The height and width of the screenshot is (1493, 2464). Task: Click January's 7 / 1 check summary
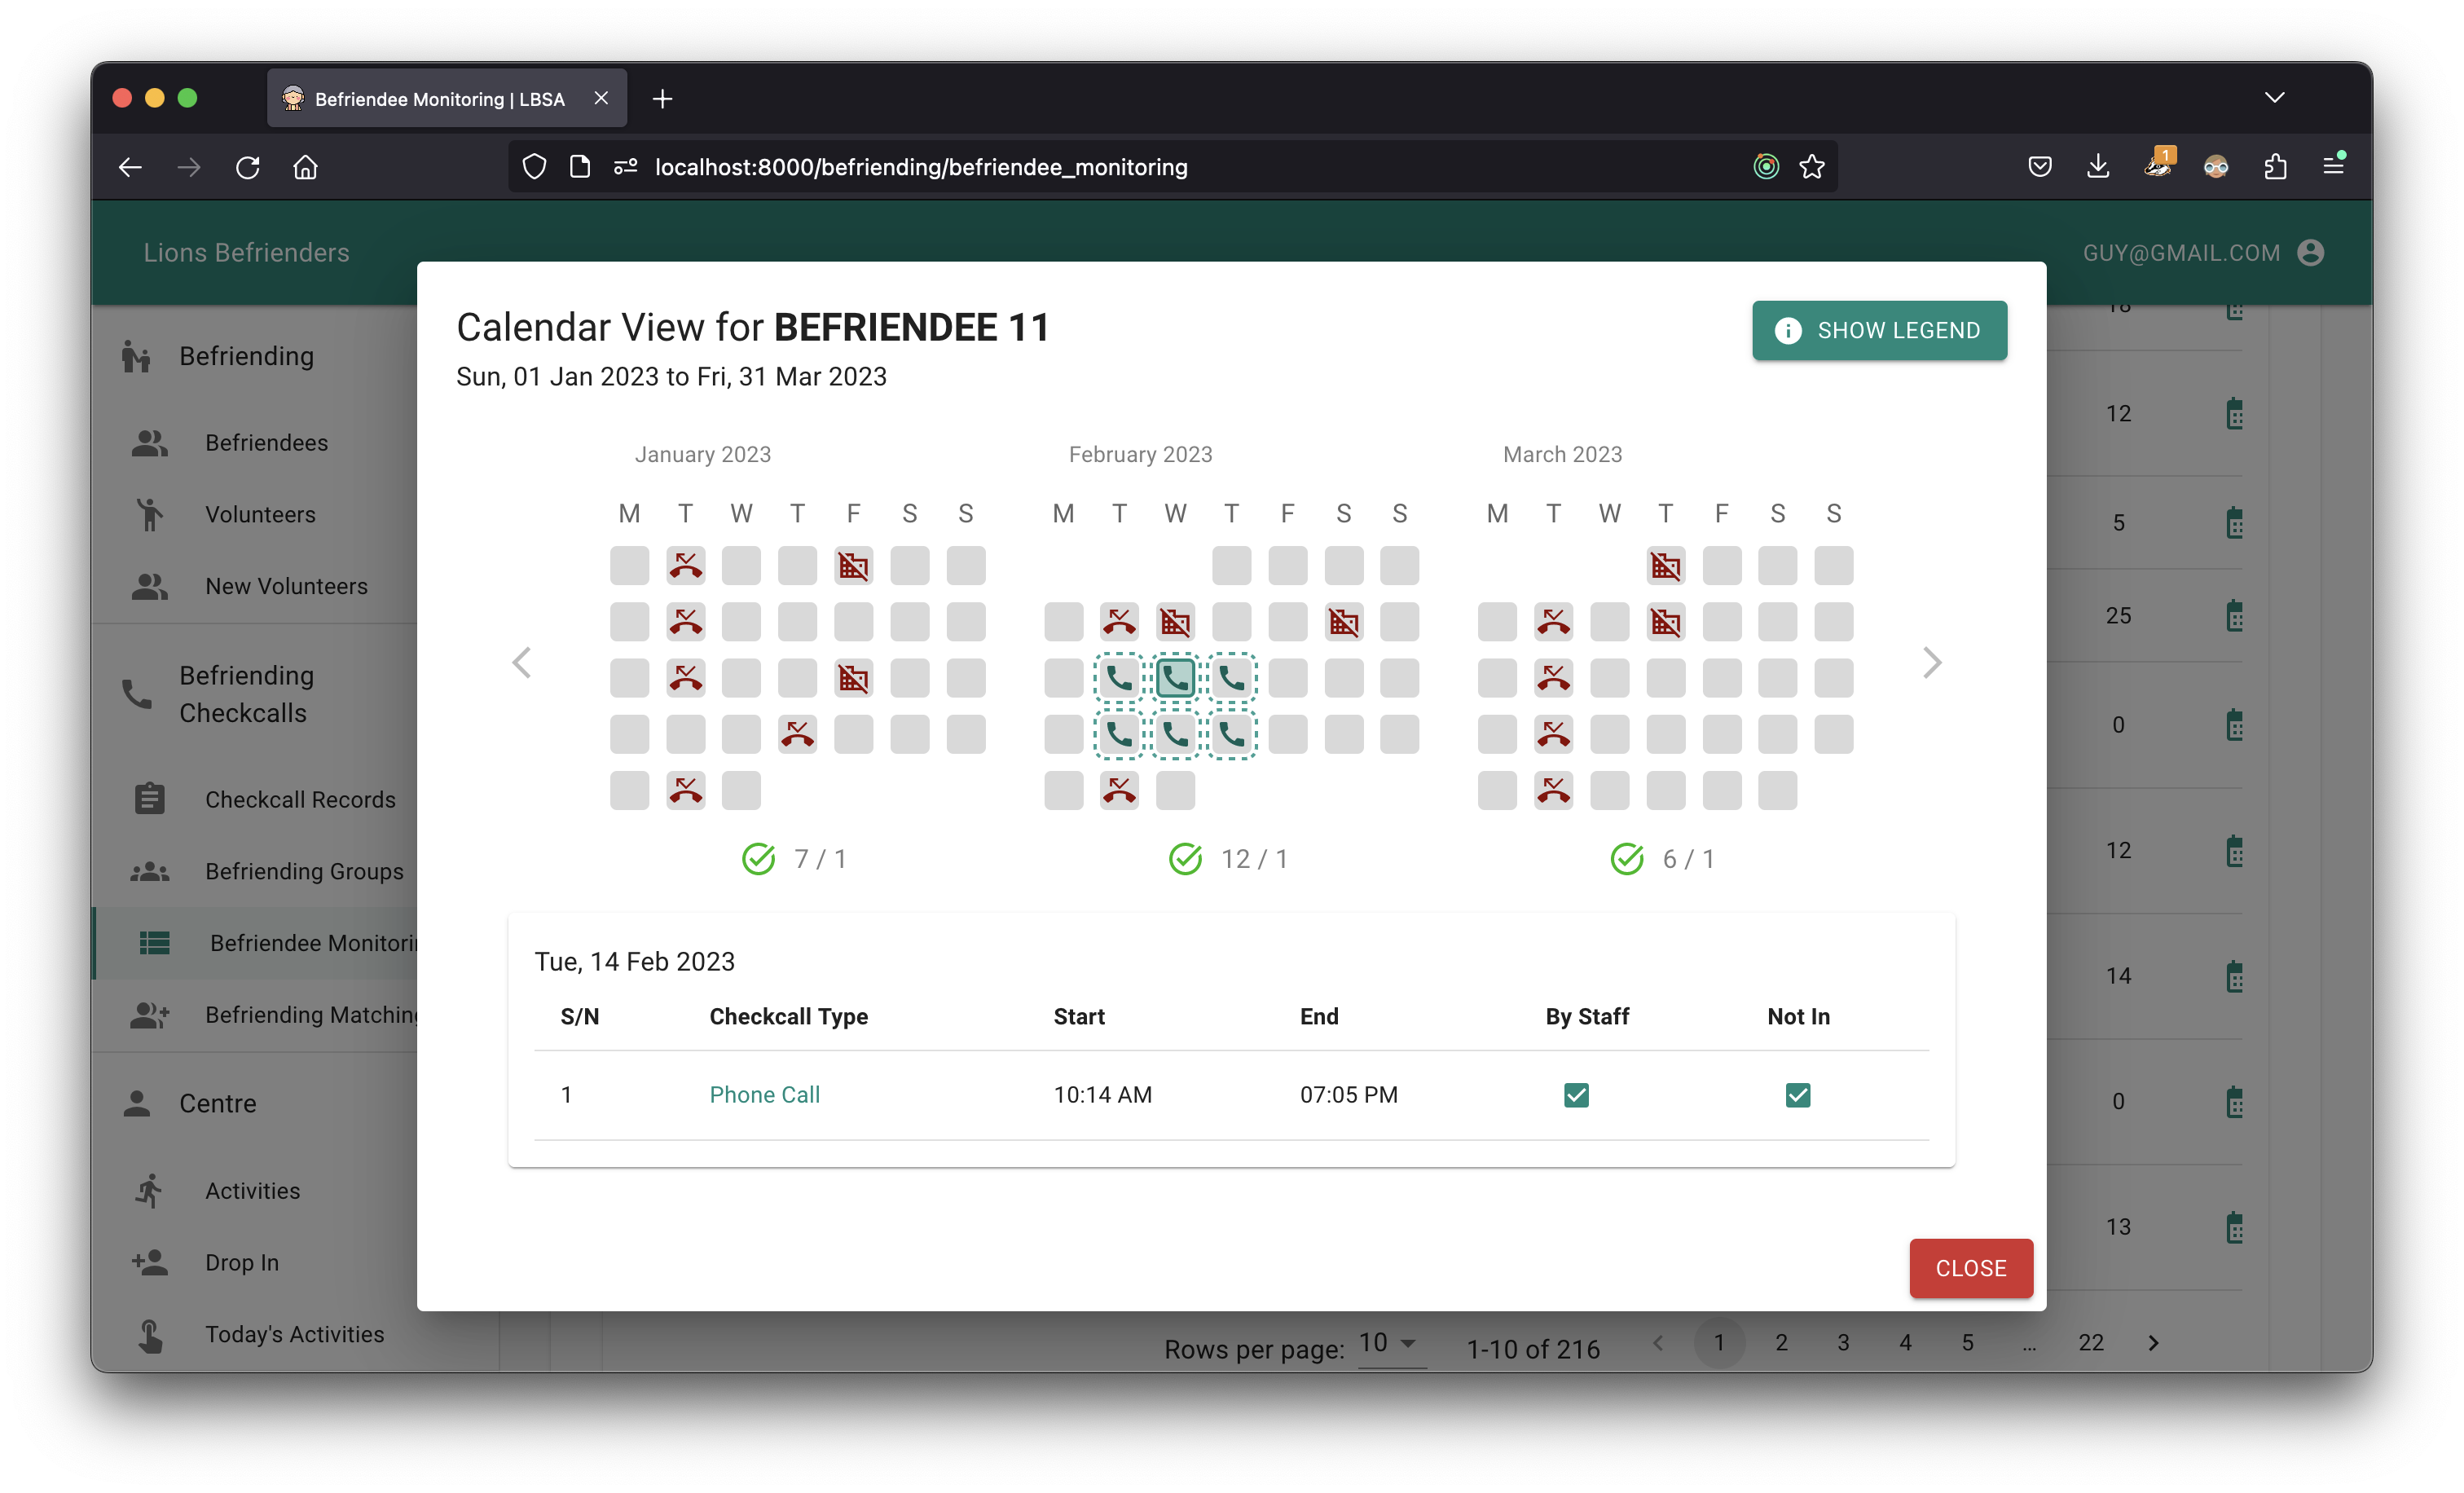(x=794, y=858)
